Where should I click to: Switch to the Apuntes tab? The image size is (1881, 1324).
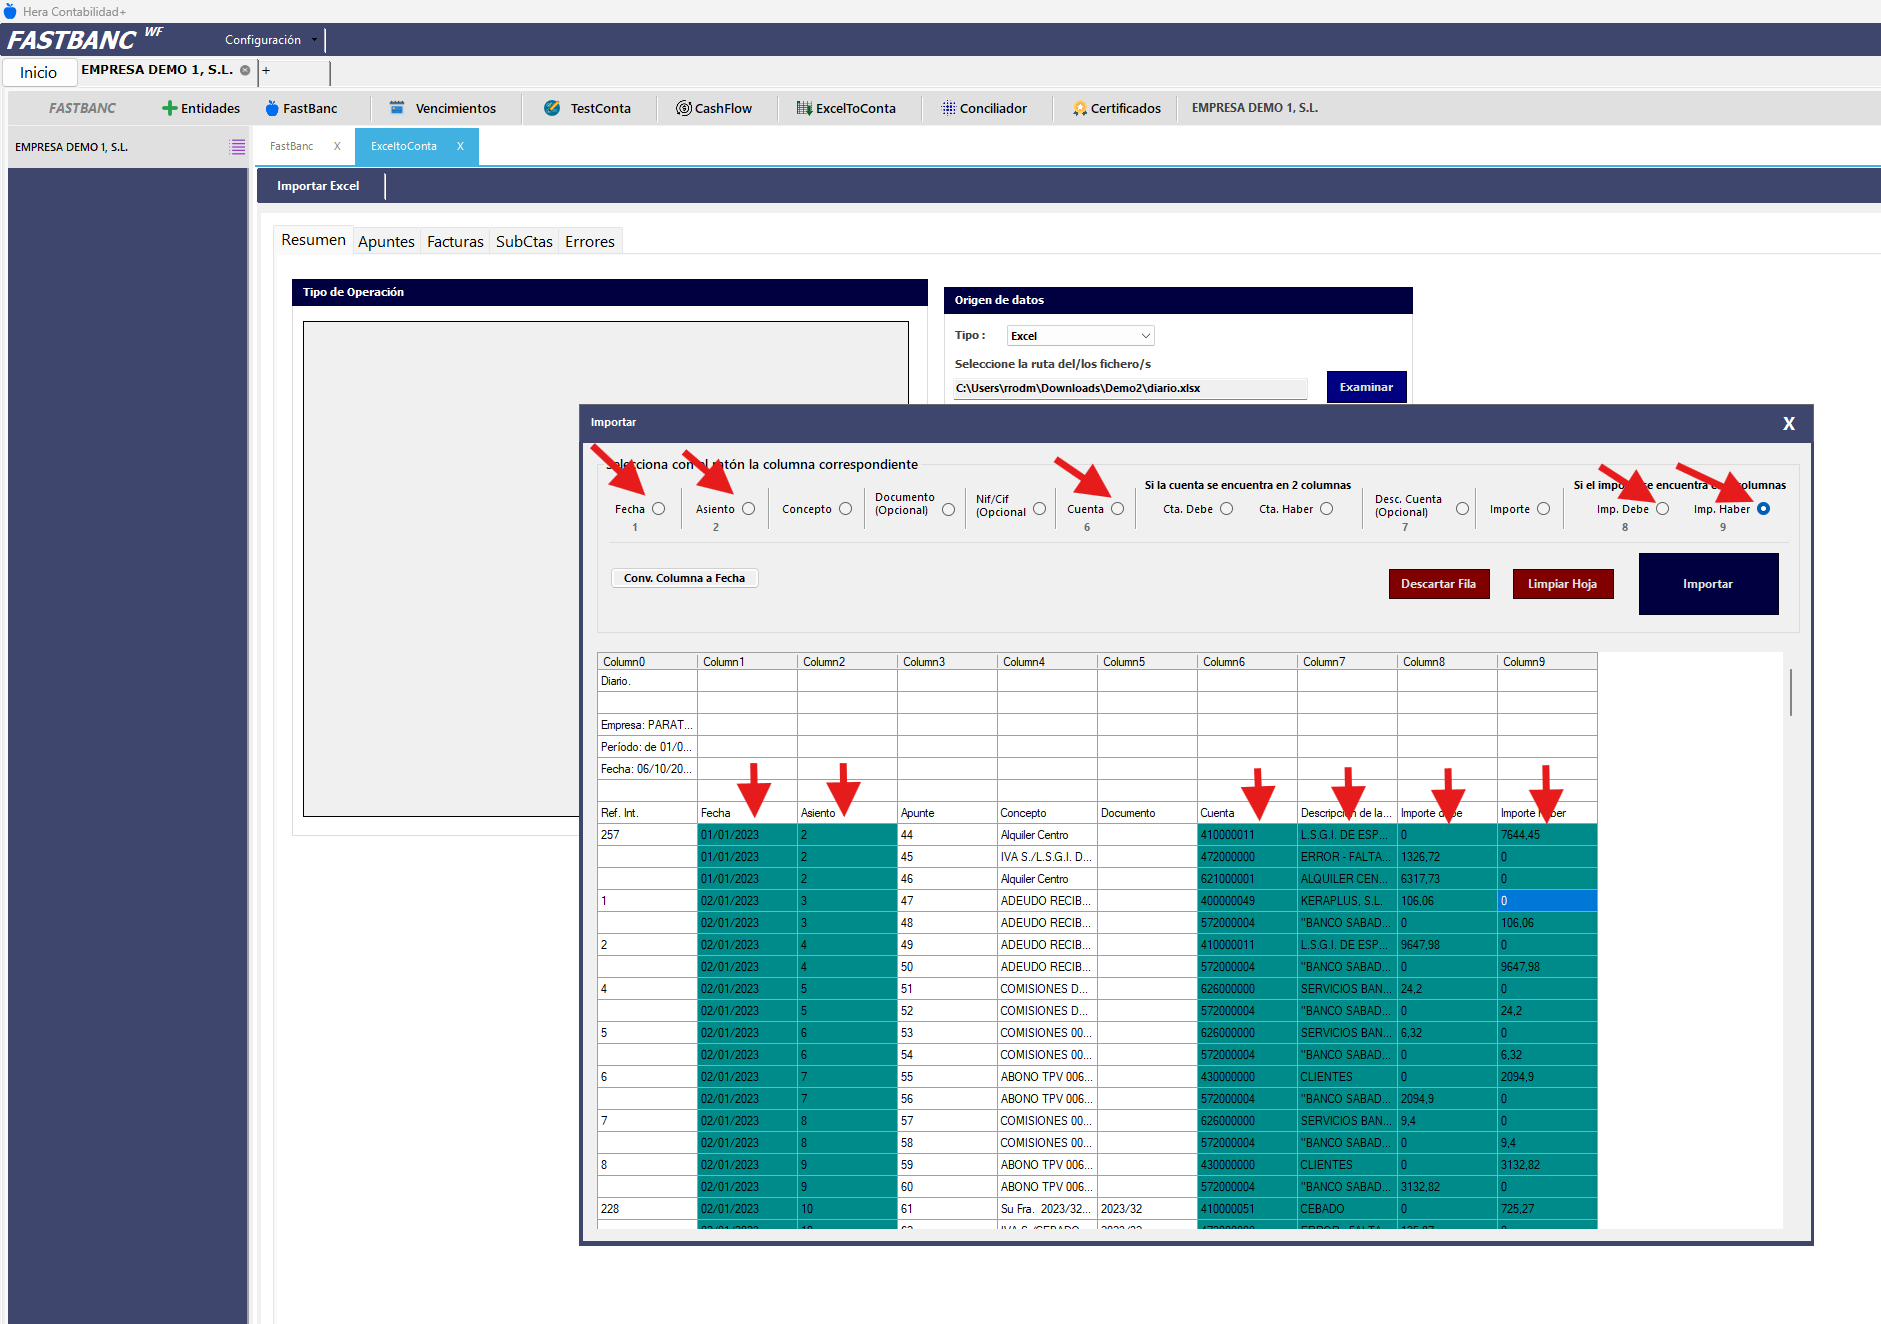pos(386,241)
